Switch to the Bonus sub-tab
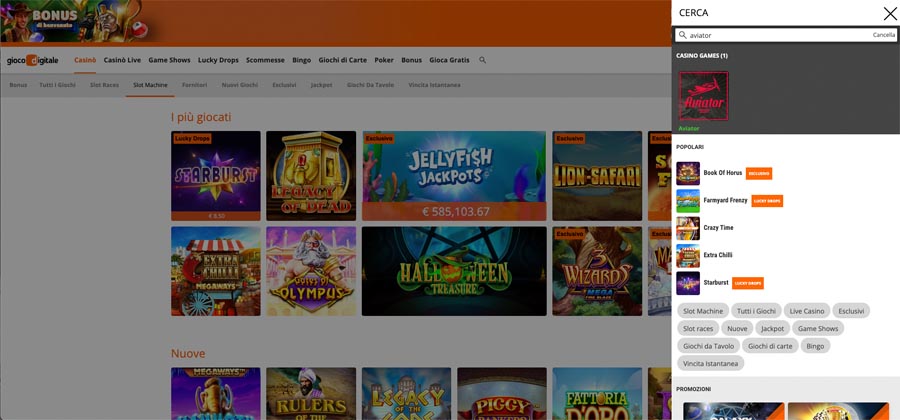900x420 pixels. click(x=18, y=85)
